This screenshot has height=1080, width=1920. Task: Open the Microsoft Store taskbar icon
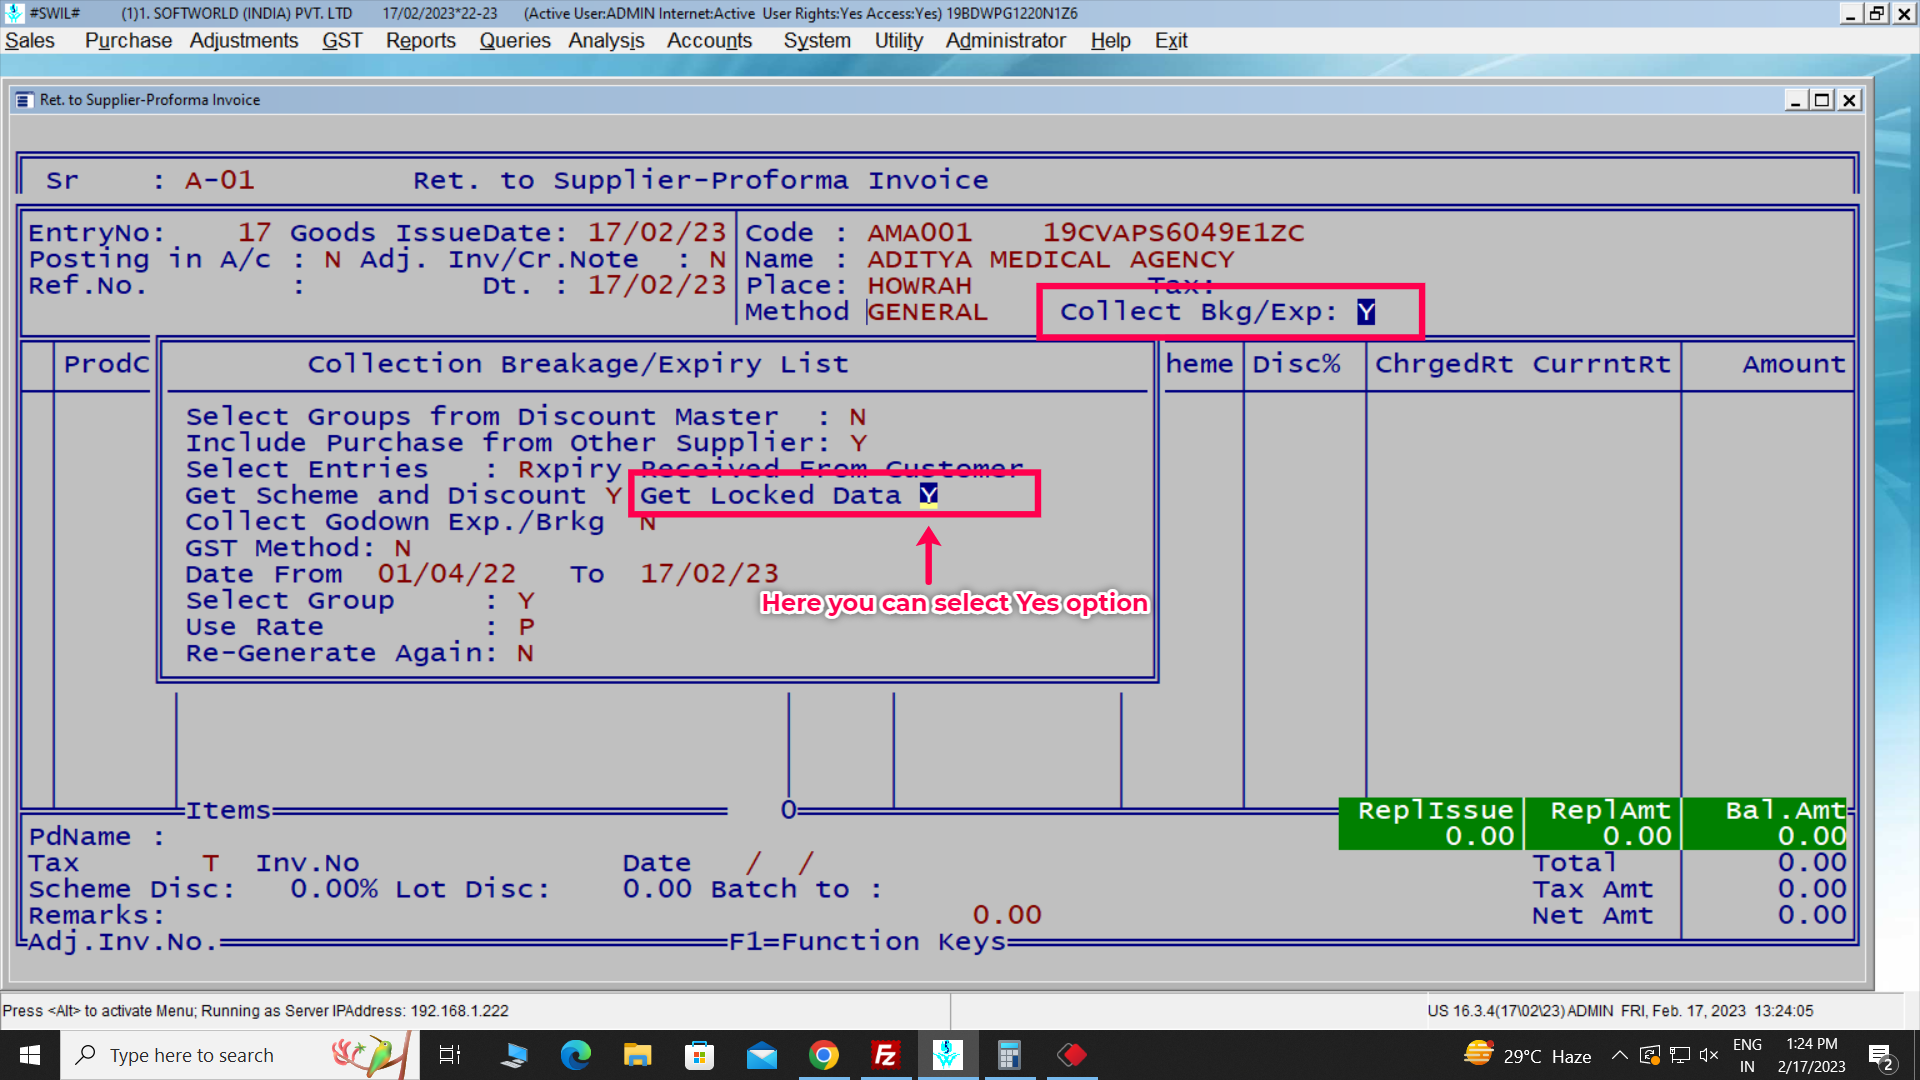tap(699, 1055)
